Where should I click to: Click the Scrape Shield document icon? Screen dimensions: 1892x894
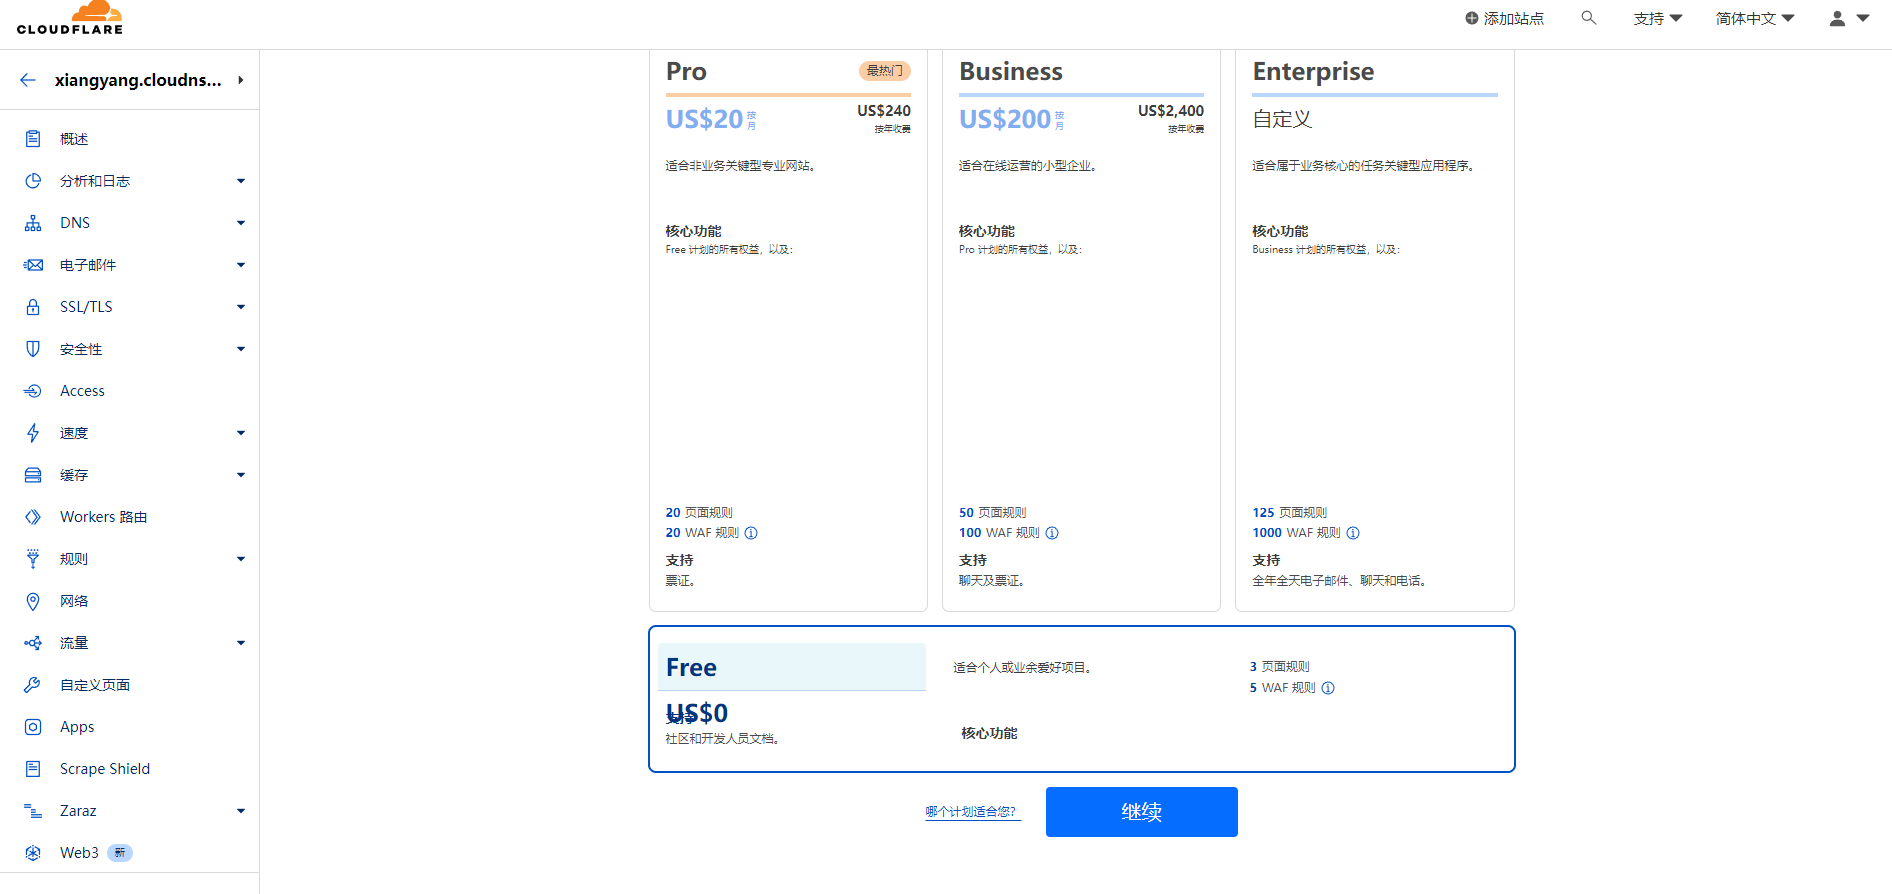point(33,769)
